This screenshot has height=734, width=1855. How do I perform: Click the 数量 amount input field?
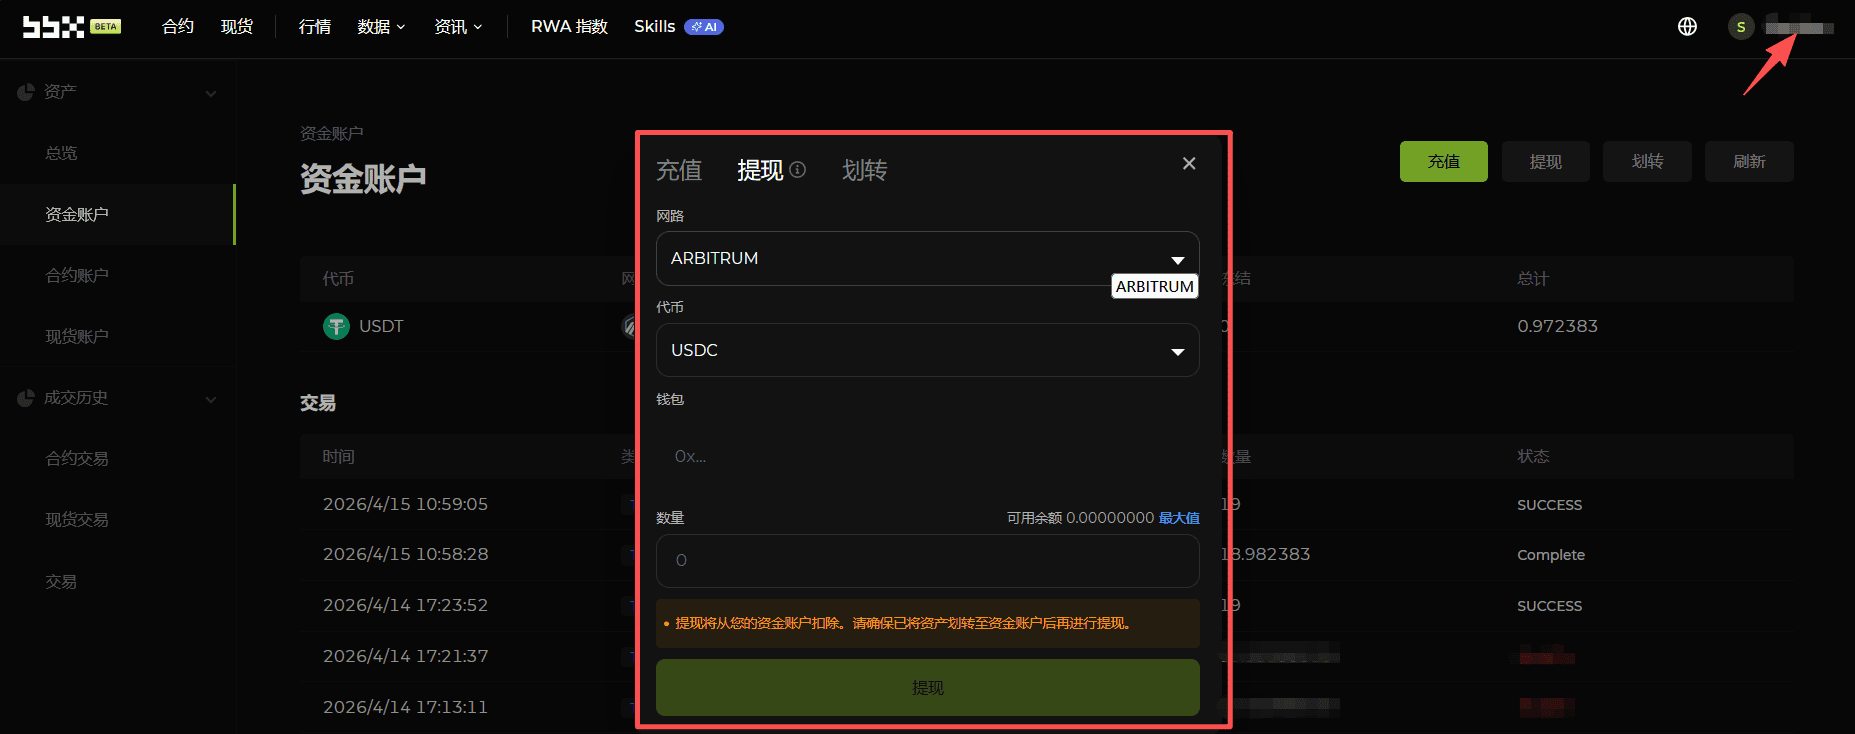pos(926,561)
